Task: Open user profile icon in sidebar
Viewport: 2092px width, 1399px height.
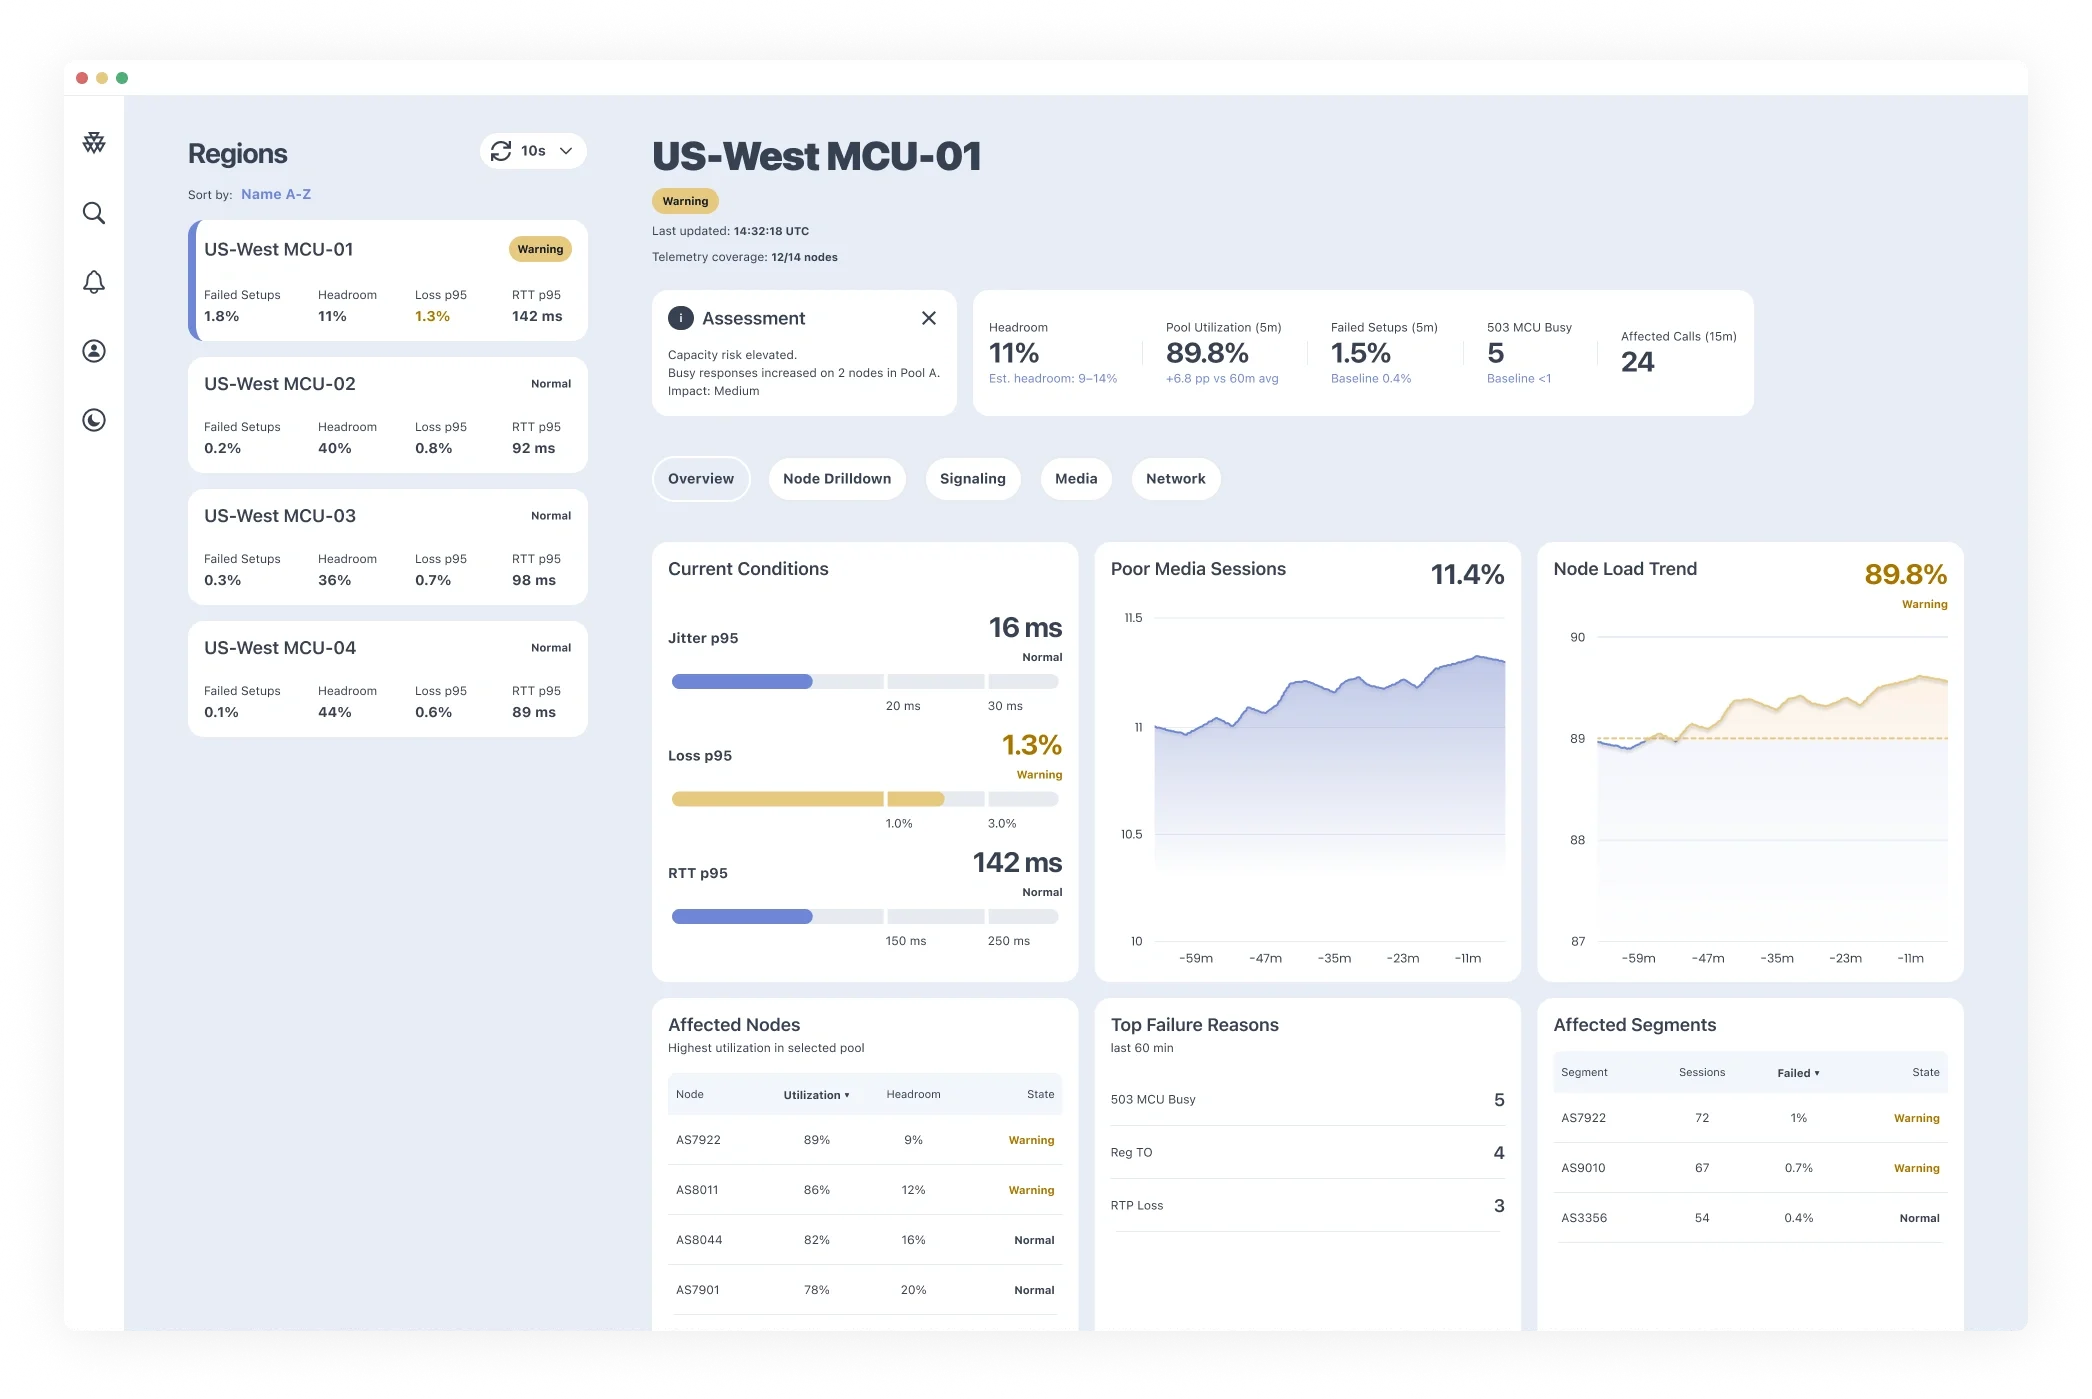Action: coord(94,351)
